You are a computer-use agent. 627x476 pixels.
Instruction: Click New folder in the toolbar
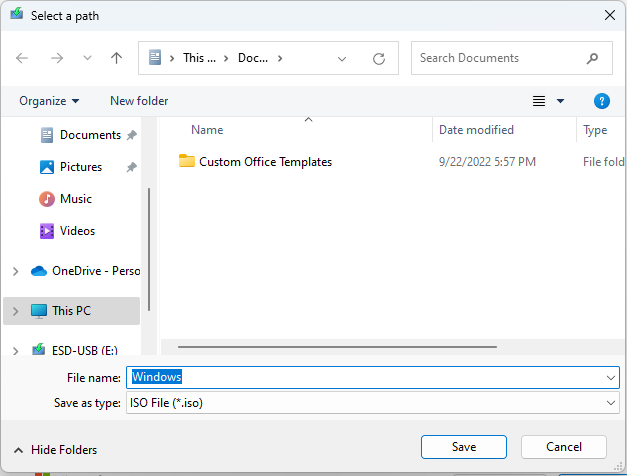point(139,101)
